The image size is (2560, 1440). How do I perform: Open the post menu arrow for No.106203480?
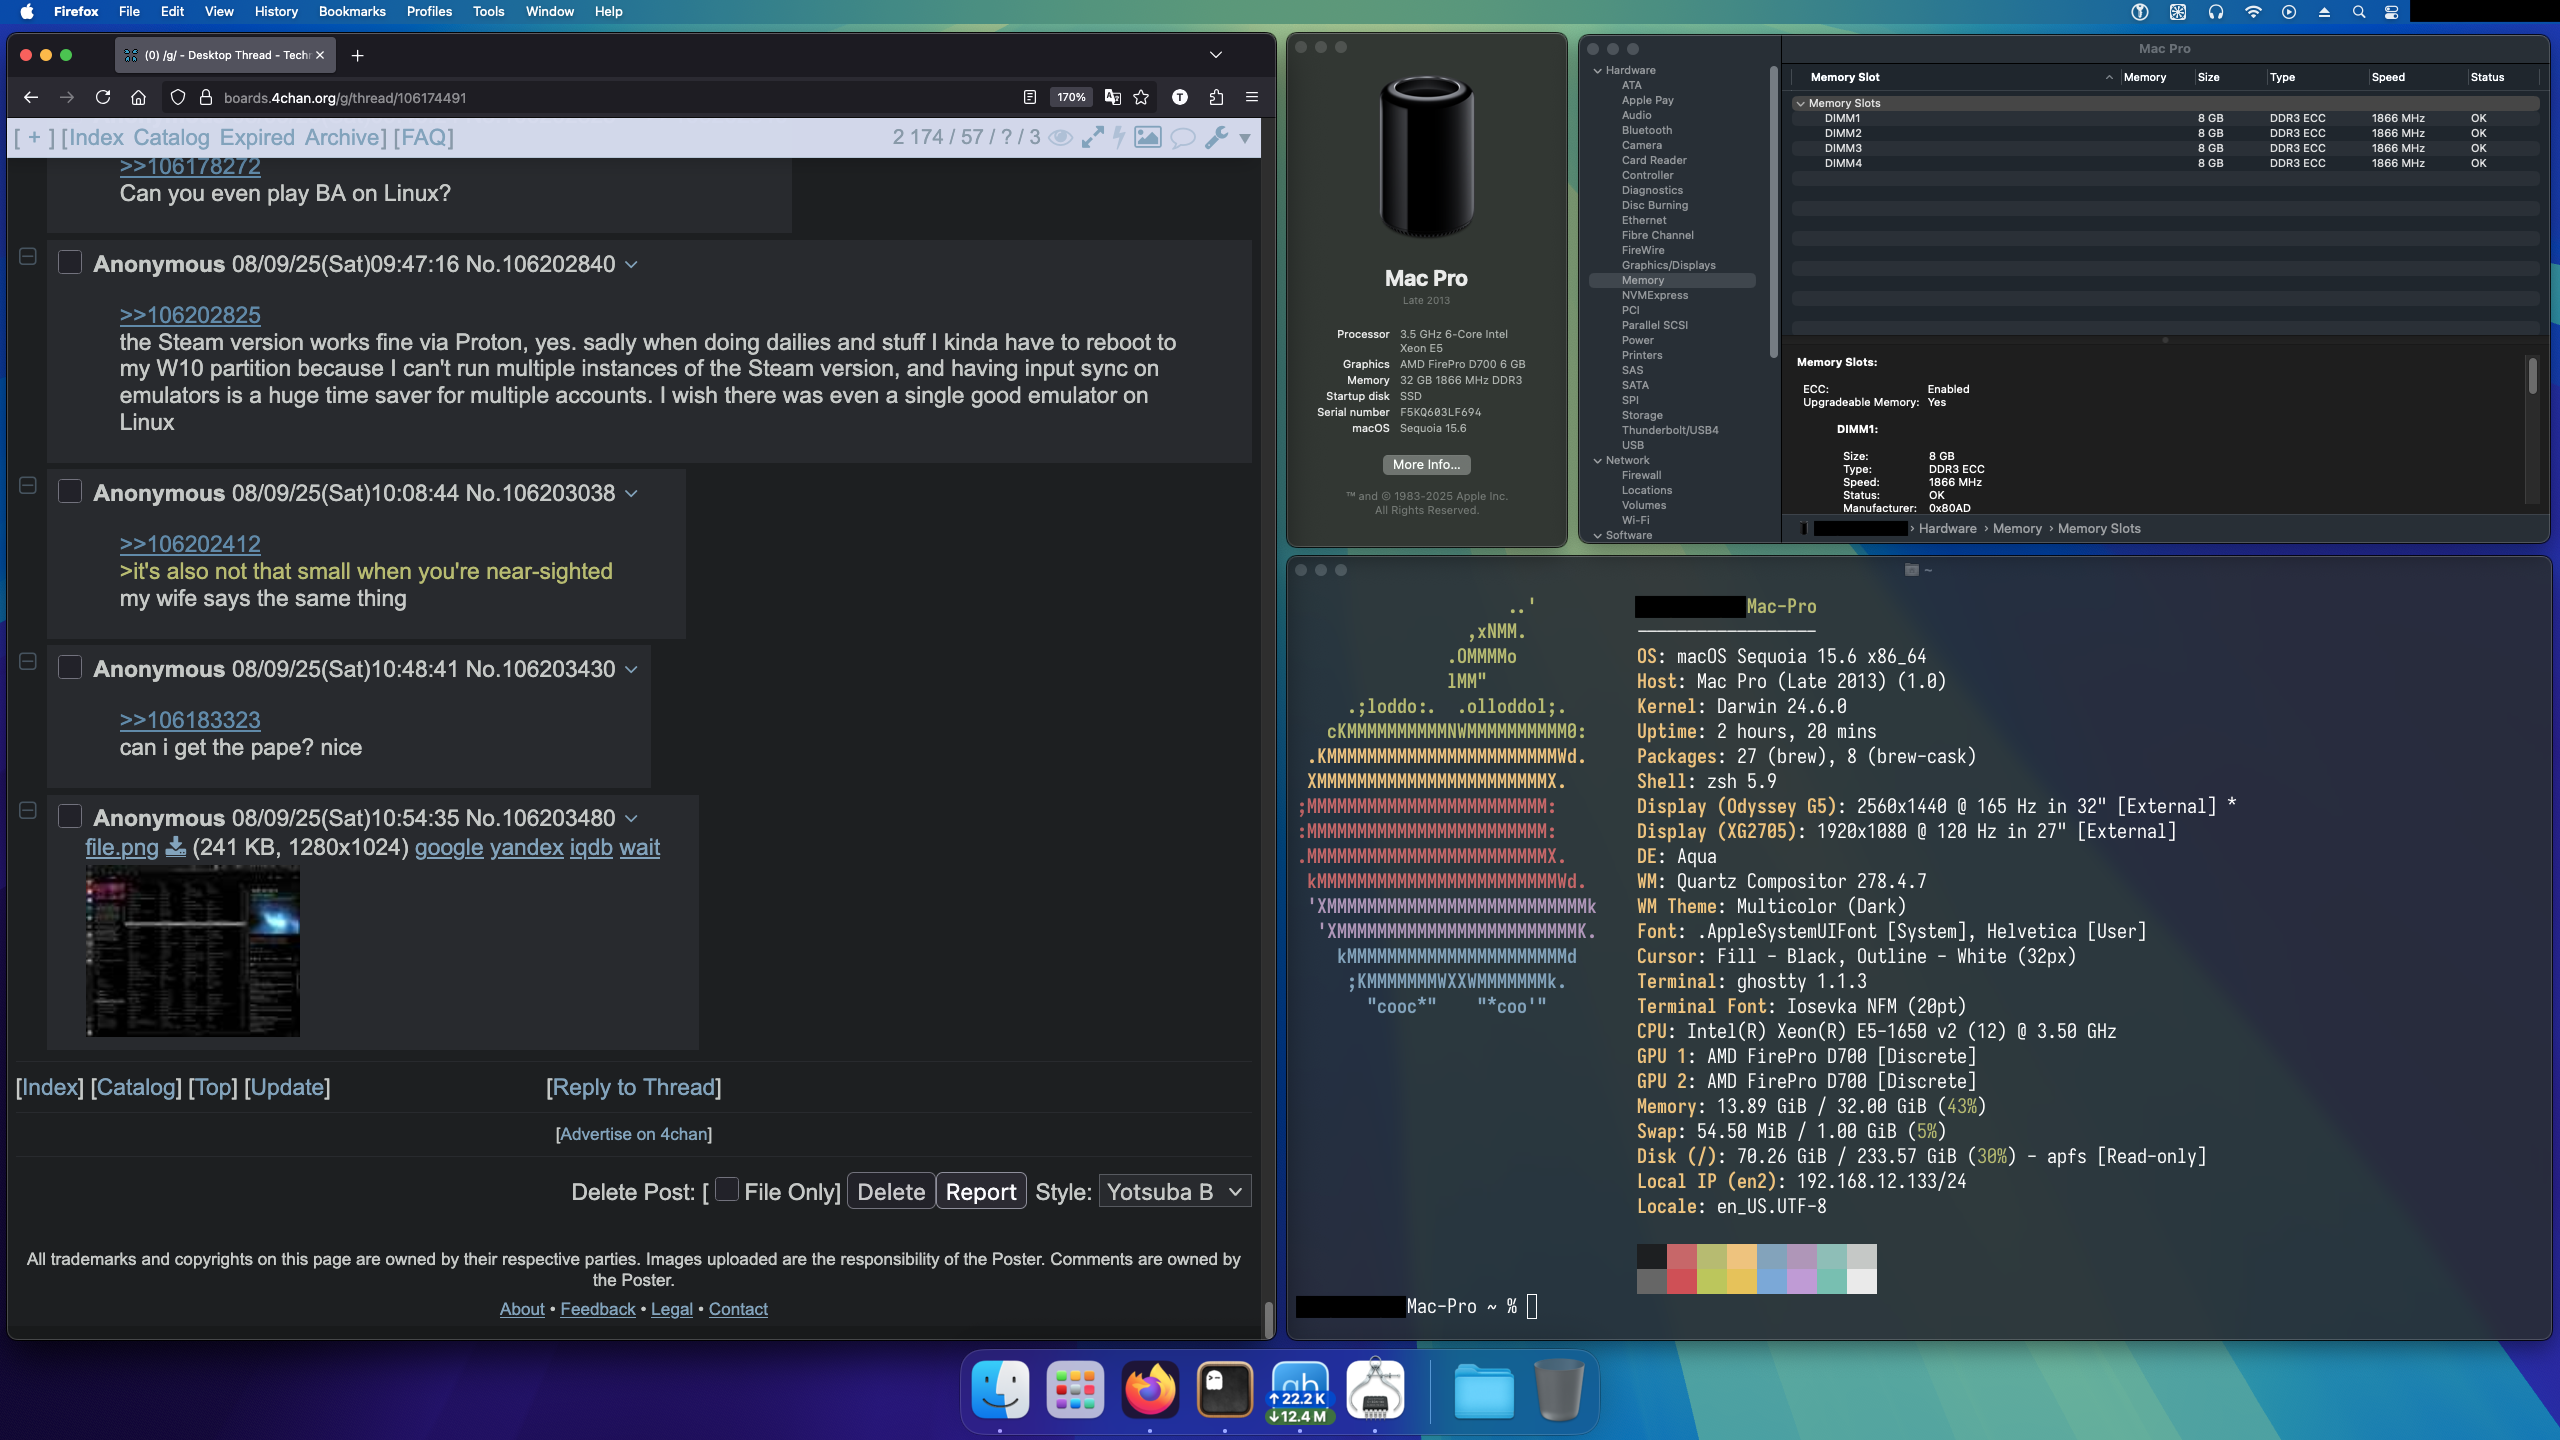click(631, 819)
